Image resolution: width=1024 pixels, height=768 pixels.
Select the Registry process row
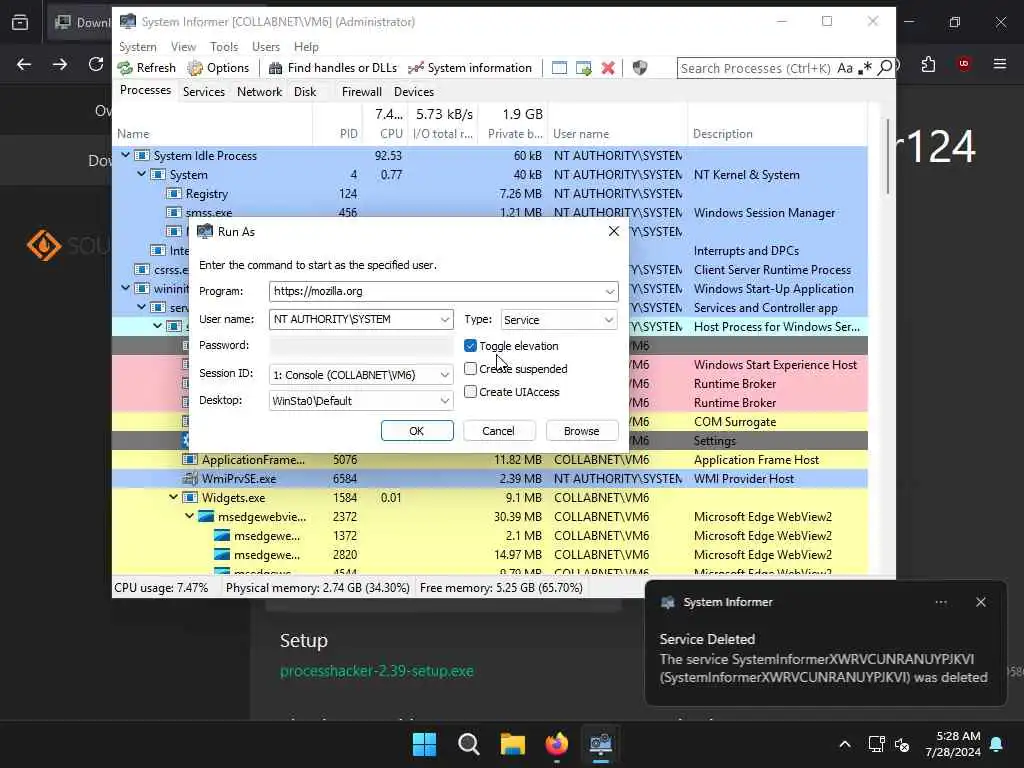(x=490, y=193)
